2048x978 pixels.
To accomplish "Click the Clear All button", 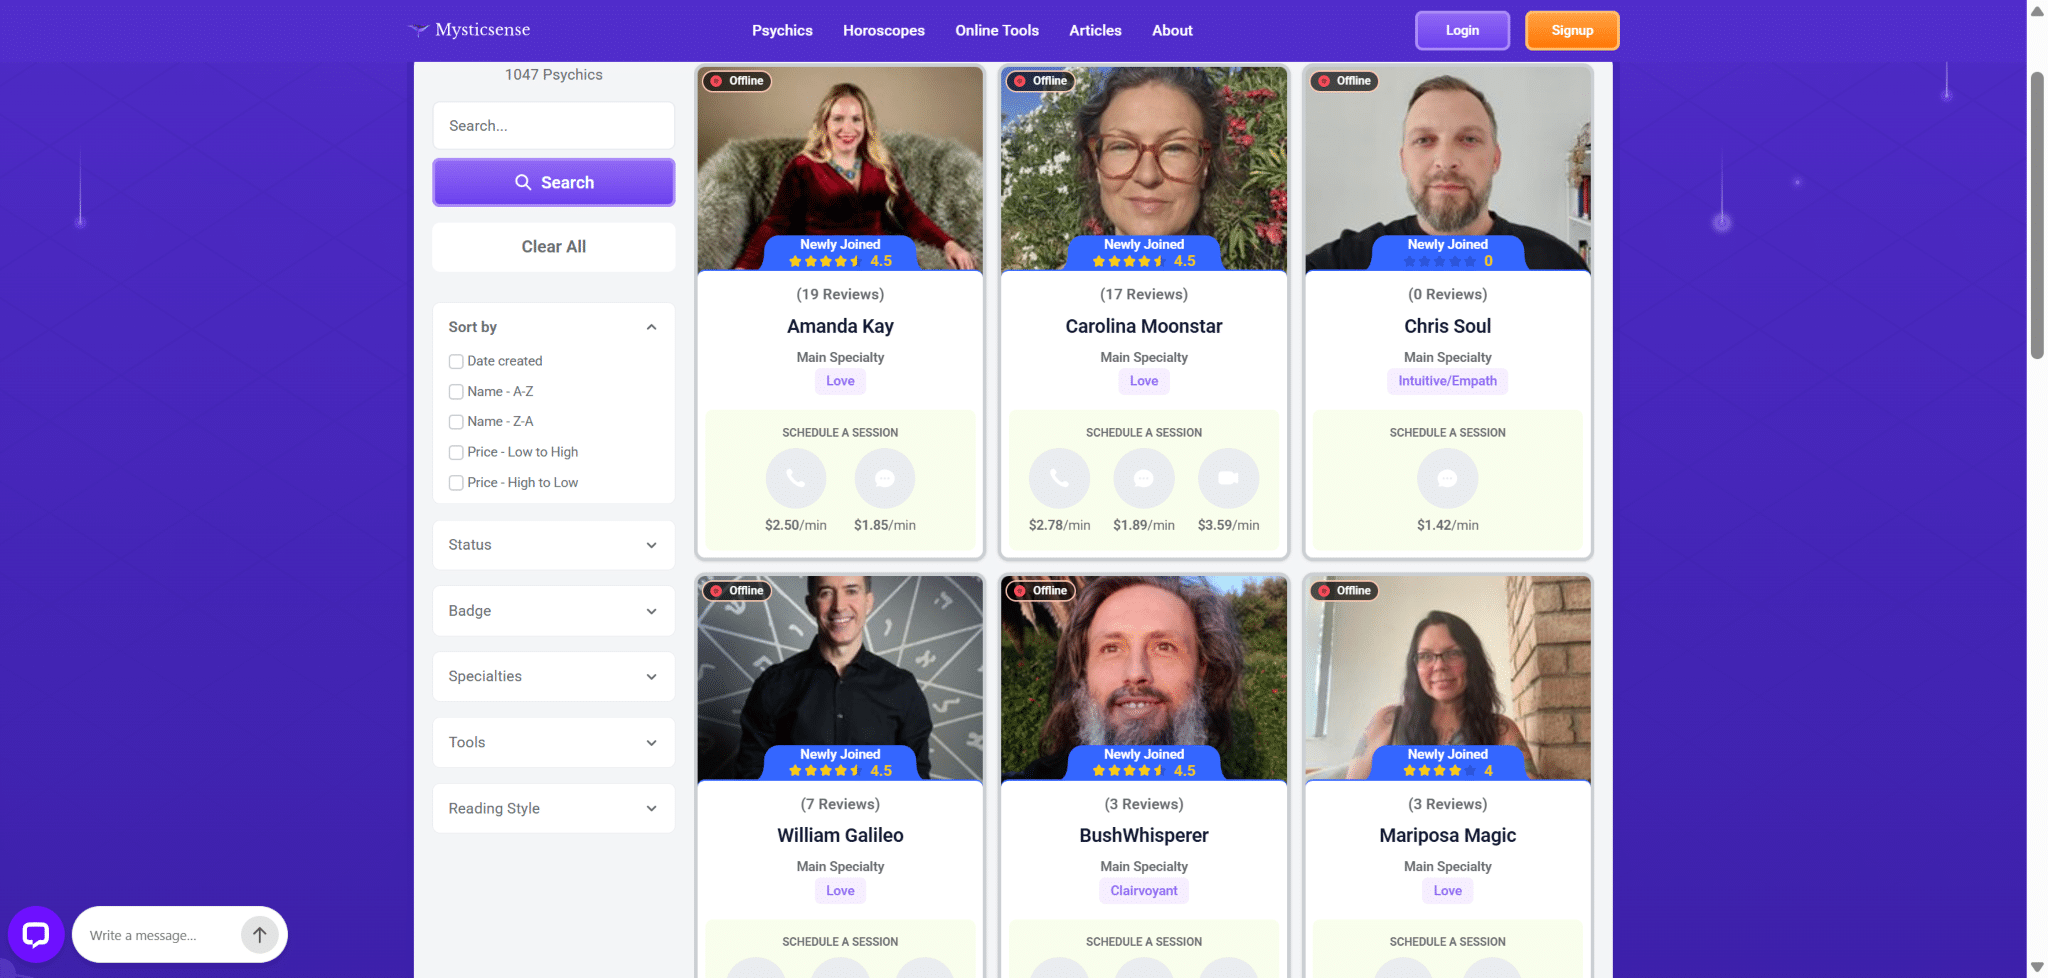I will click(x=553, y=246).
